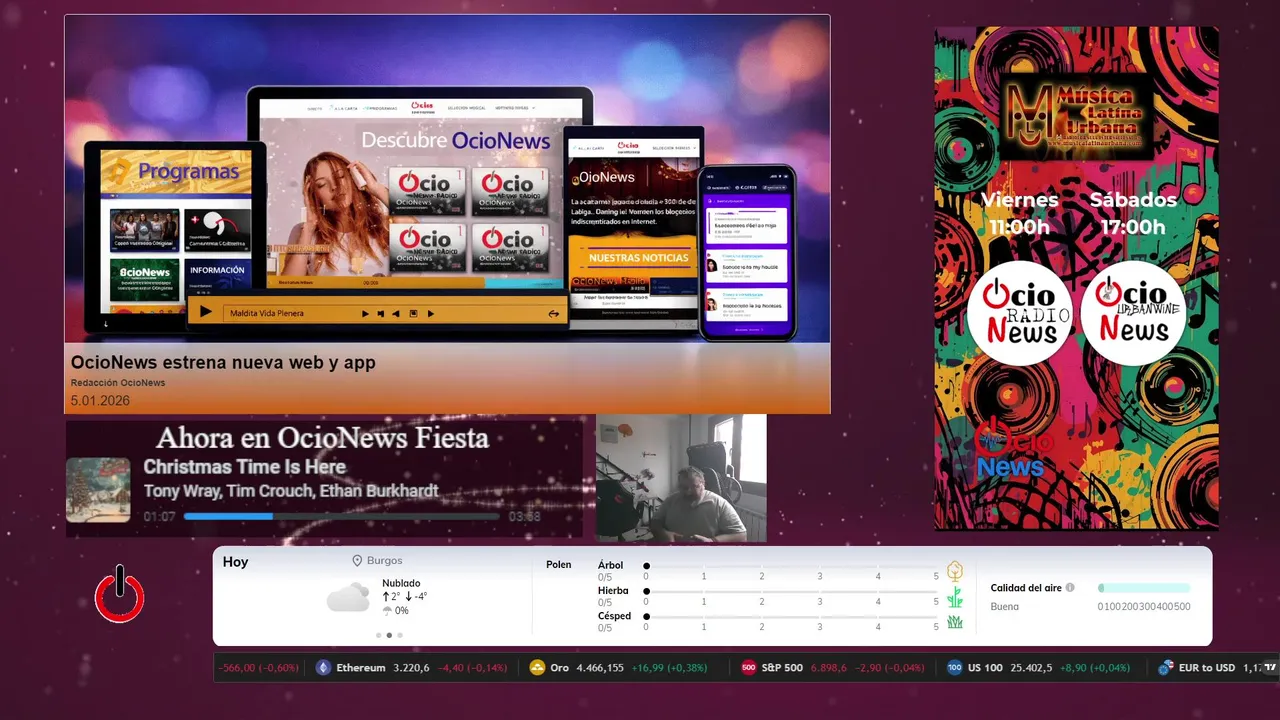Screen dimensions: 1280x720
Task: Click the US 100 blue badge icon
Action: point(954,668)
